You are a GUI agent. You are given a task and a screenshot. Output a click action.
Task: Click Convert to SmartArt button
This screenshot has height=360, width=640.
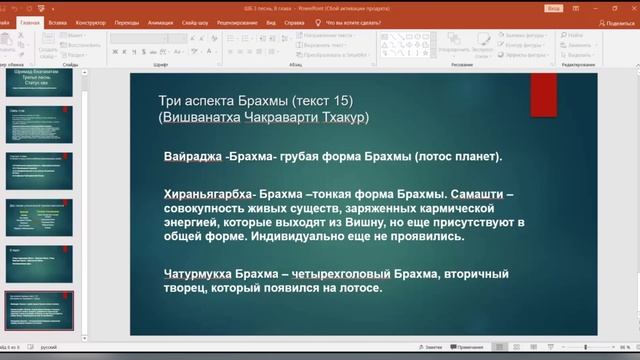[333, 55]
